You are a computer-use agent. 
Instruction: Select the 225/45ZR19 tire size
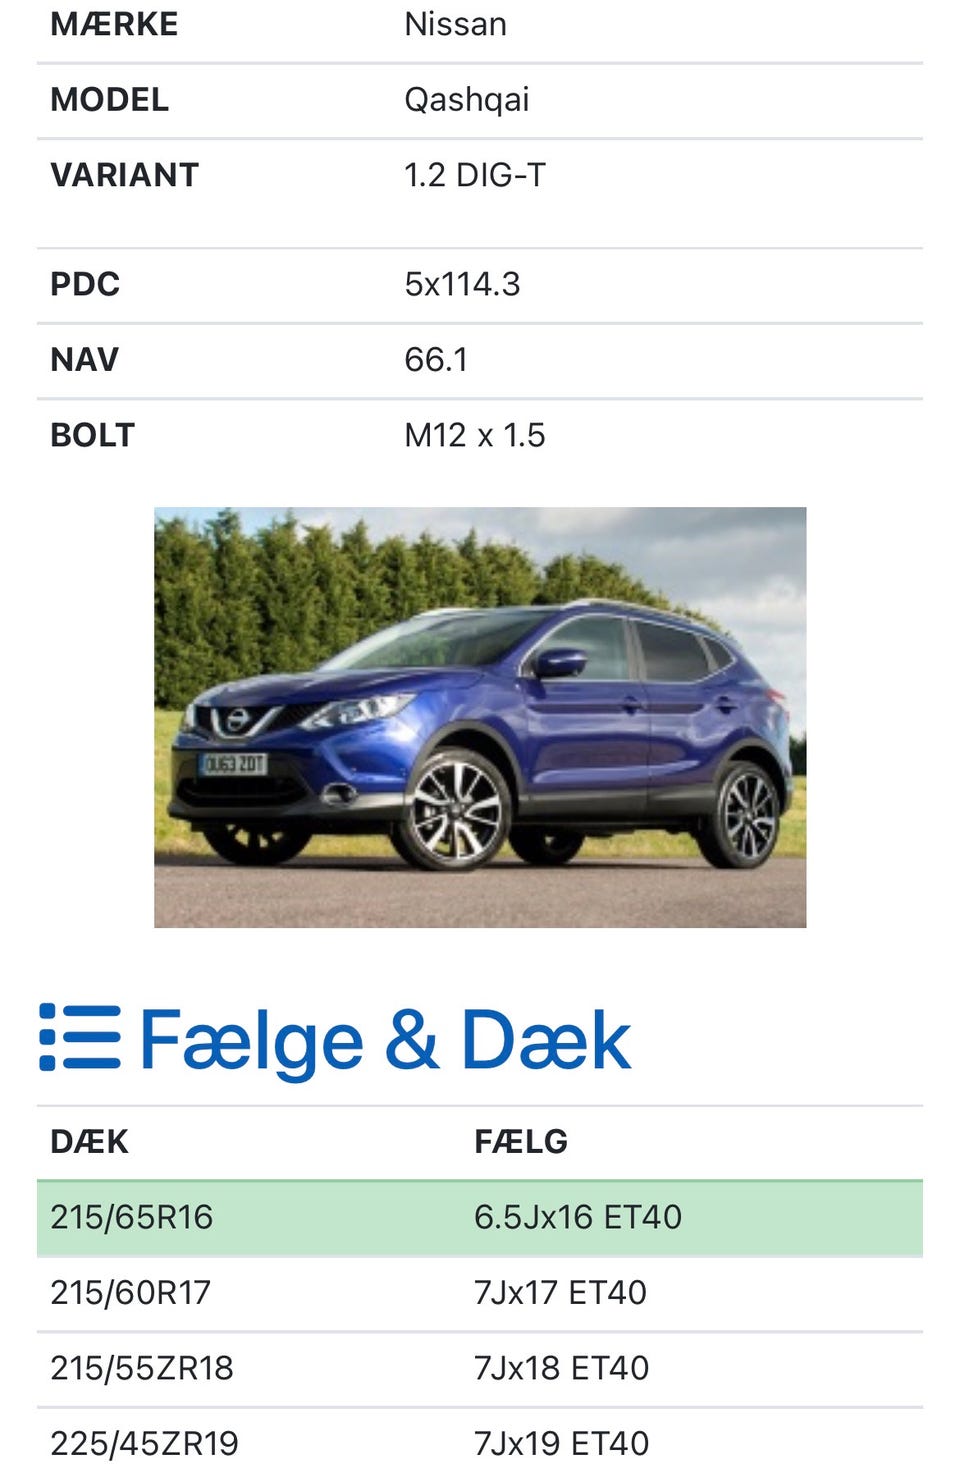[145, 1443]
